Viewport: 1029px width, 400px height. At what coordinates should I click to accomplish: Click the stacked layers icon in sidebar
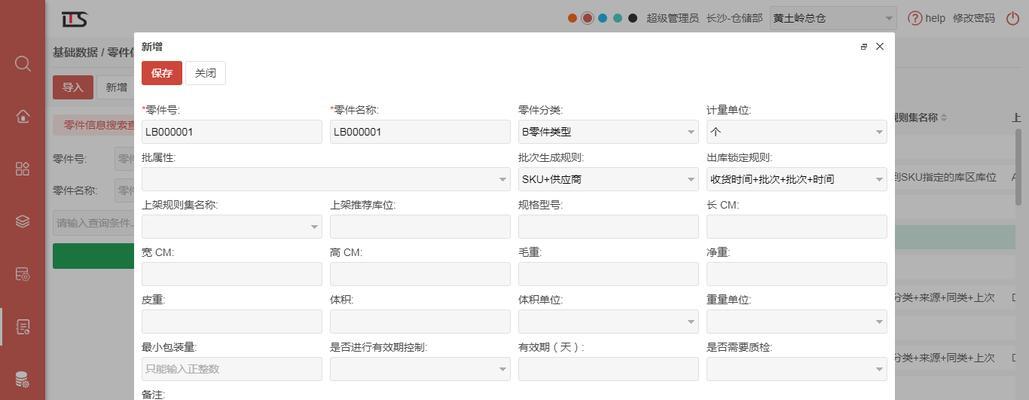tap(22, 222)
